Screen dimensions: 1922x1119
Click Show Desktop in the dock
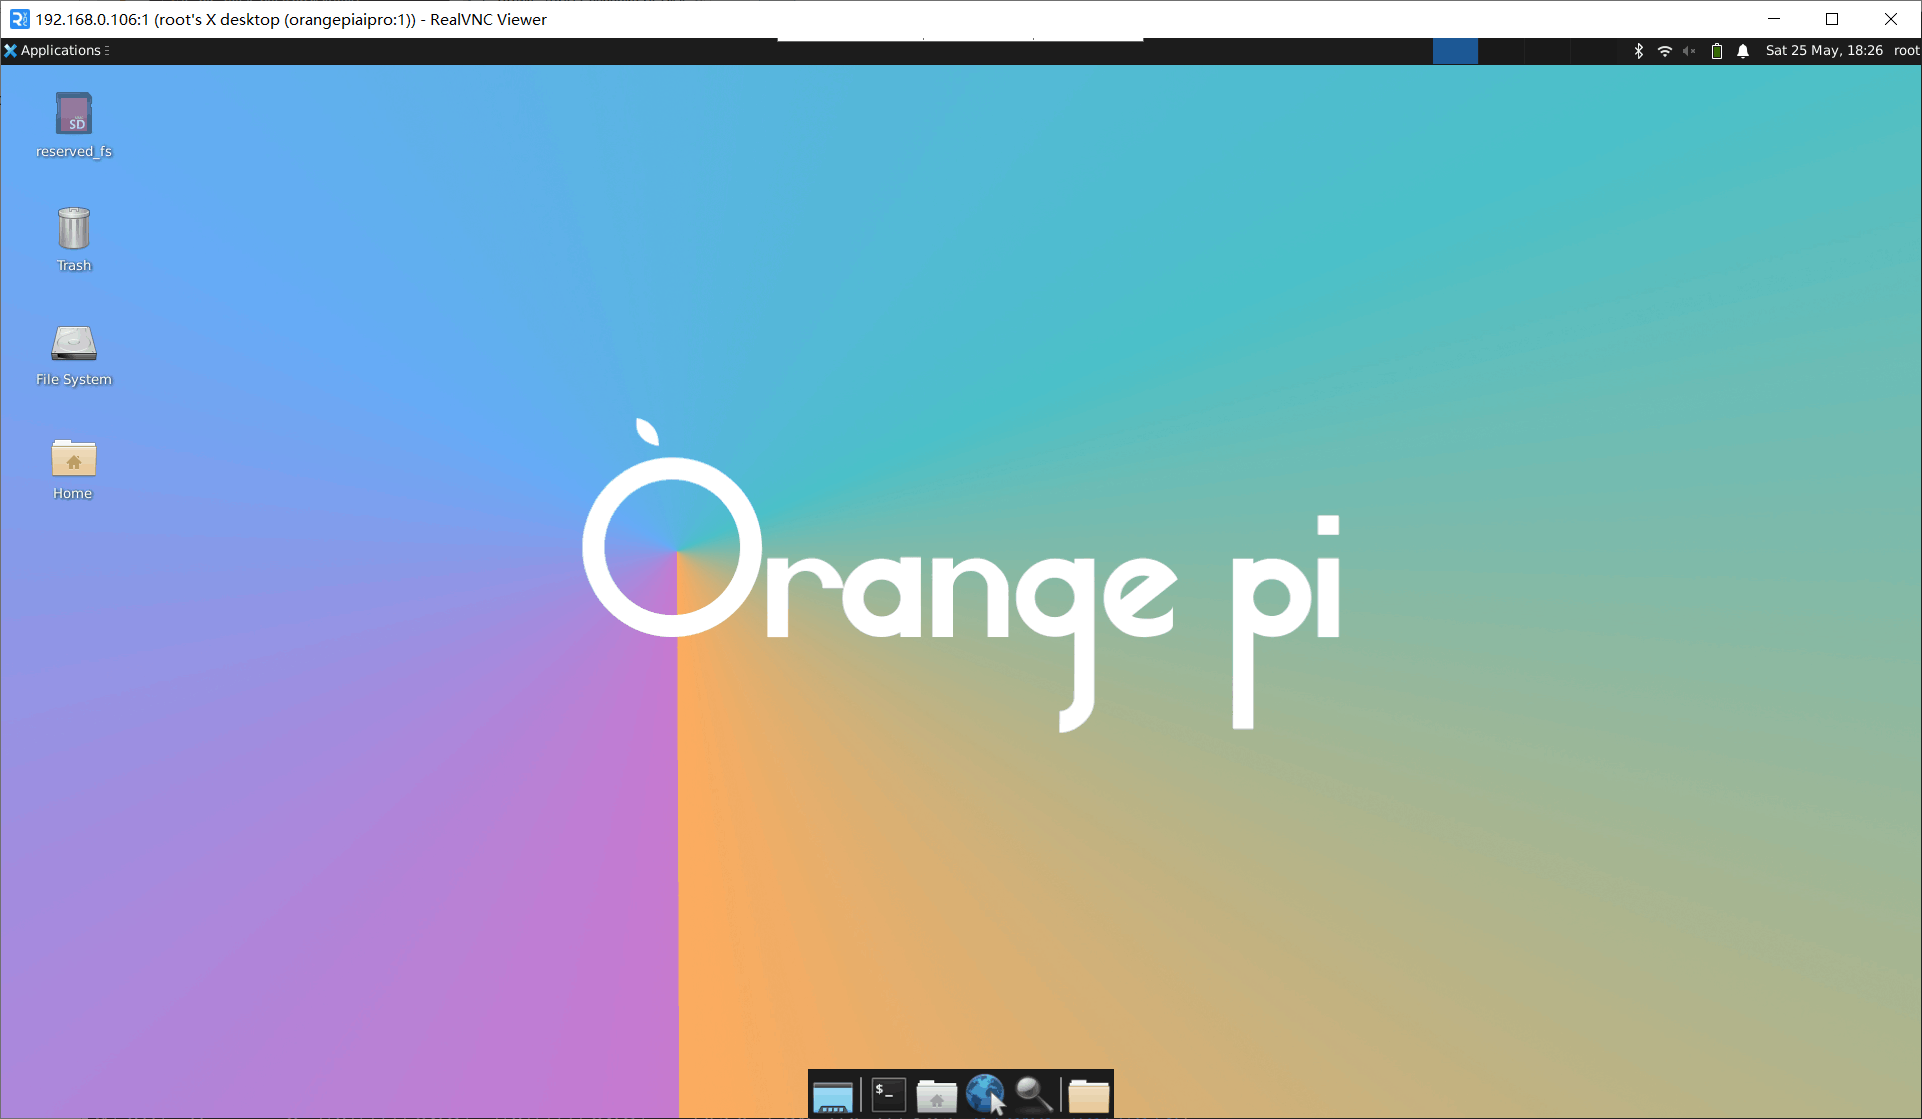point(832,1096)
